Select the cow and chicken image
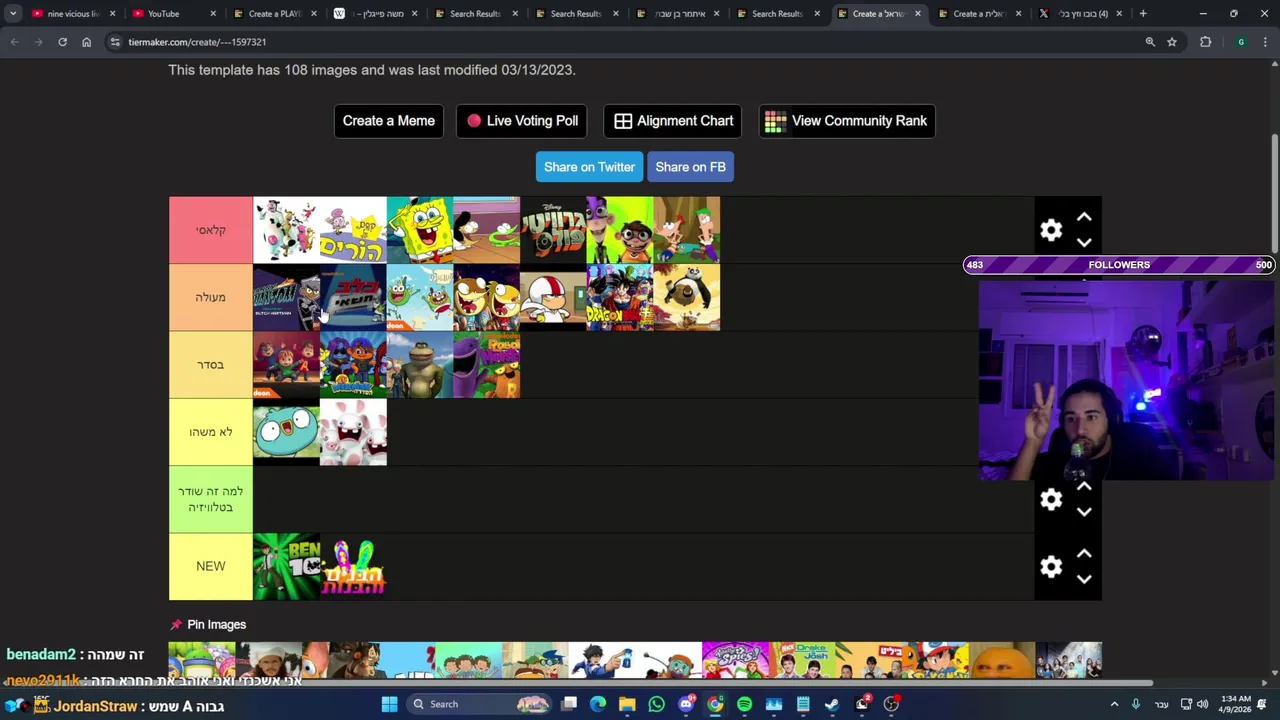 [x=286, y=230]
